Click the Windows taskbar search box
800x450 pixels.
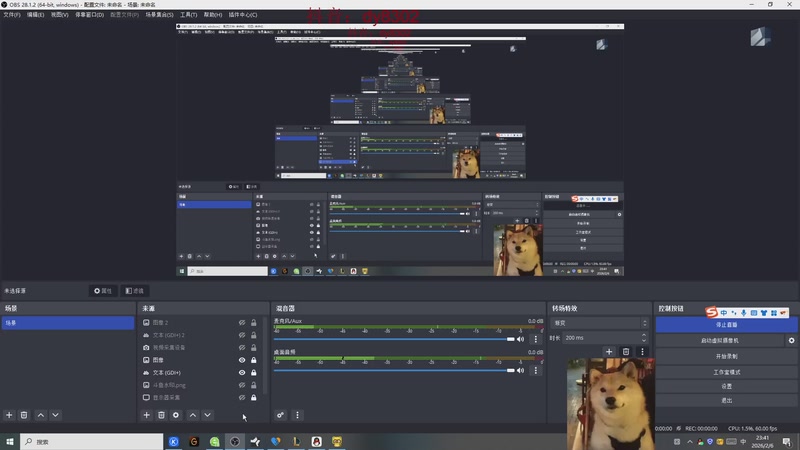pyautogui.click(x=92, y=441)
